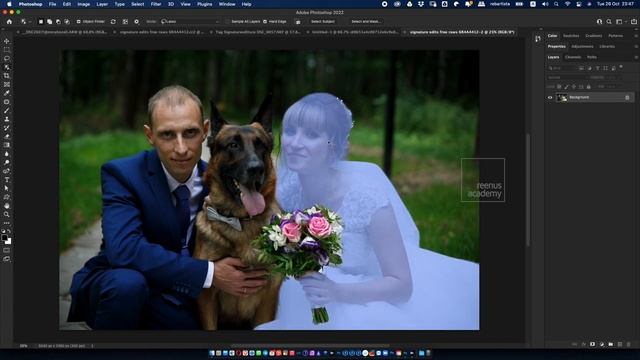Viewport: 640px width, 360px height.
Task: Open the workspace switcher dropdown
Action: [620, 22]
